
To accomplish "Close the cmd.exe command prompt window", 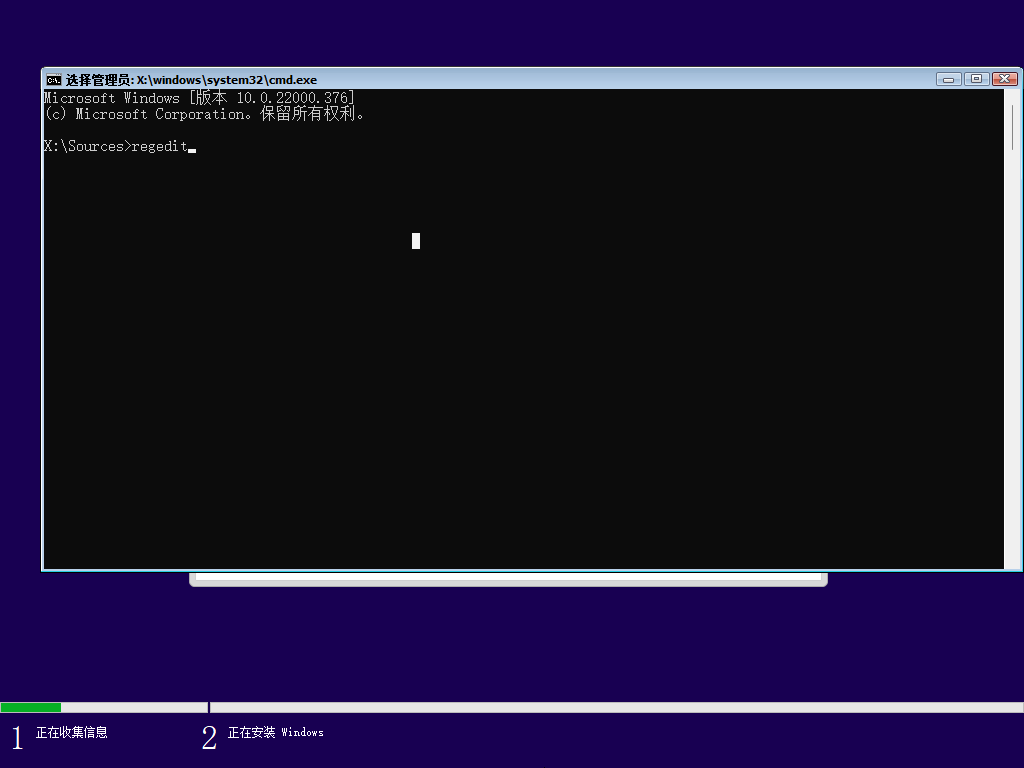I will 1004,79.
